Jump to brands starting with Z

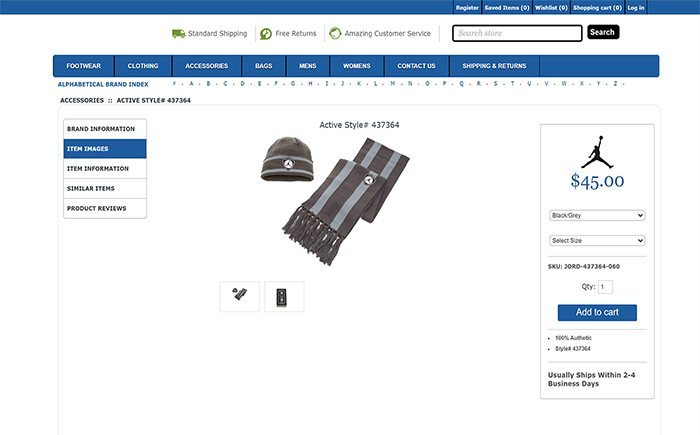[615, 84]
